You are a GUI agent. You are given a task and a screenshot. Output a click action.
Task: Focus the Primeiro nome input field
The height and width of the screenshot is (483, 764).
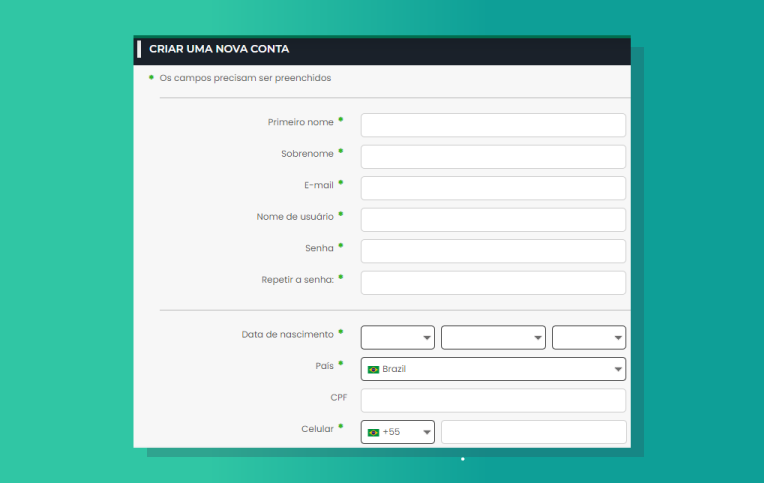492,125
